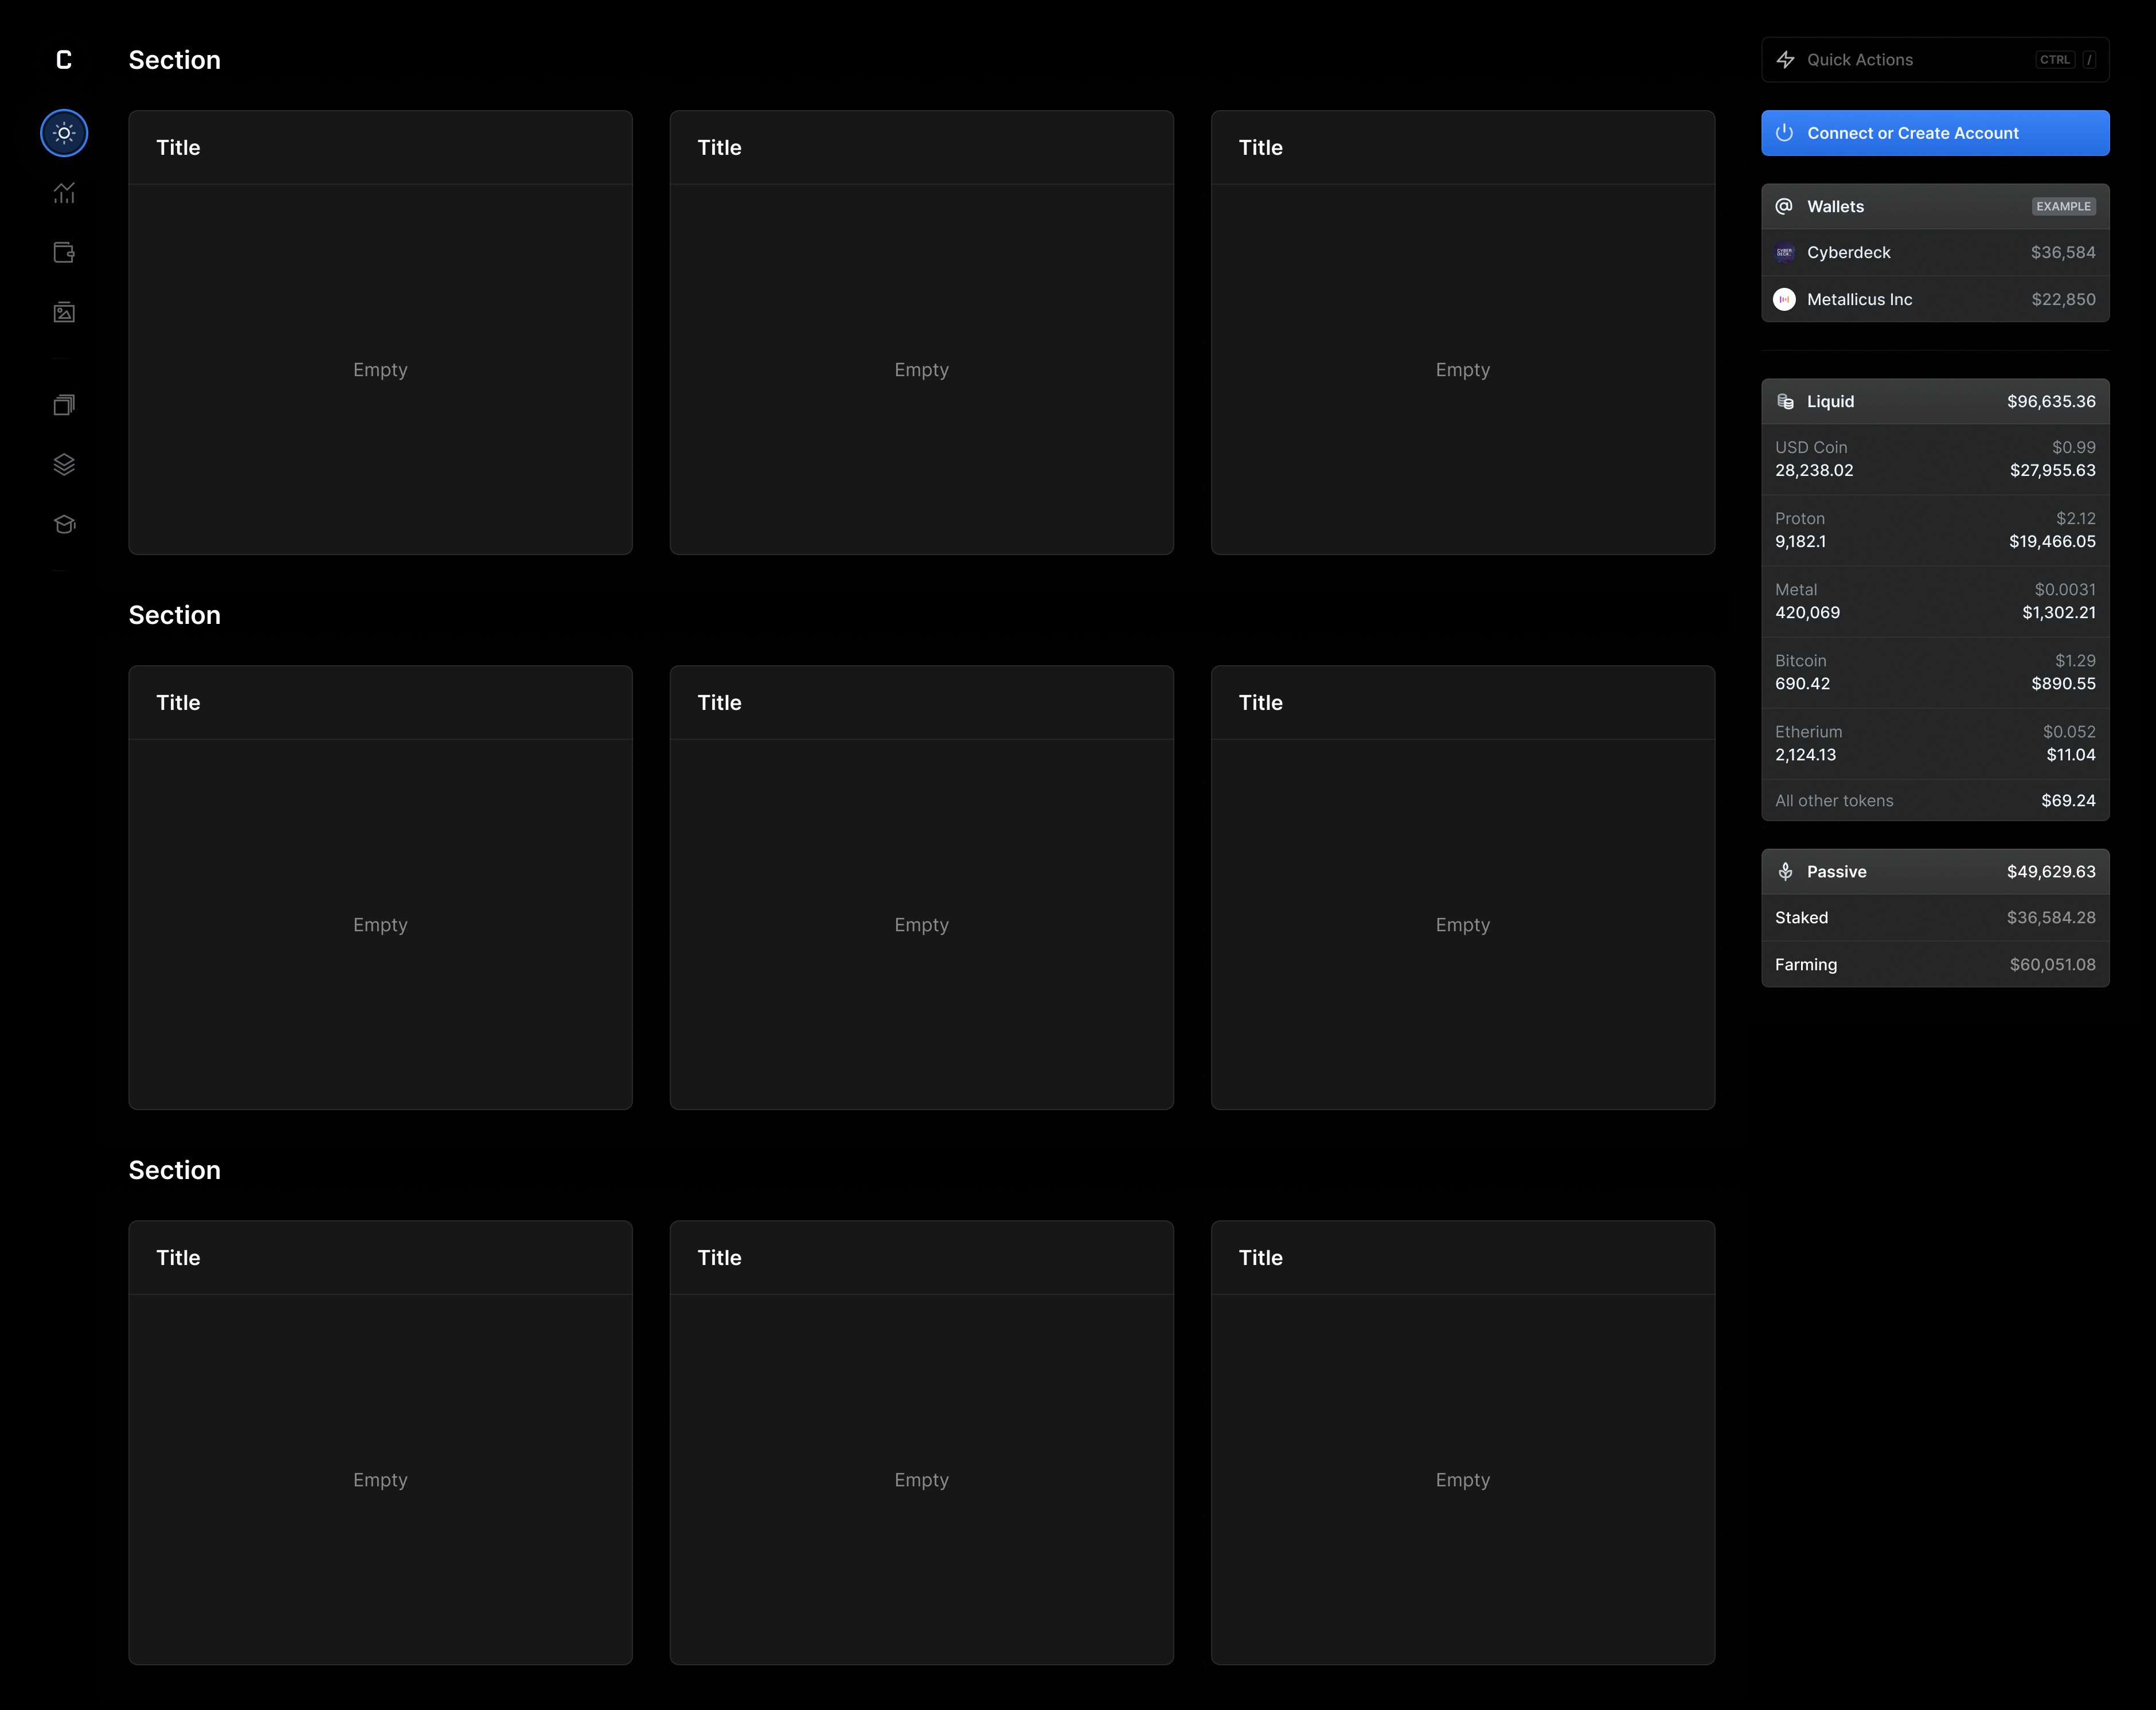Viewport: 2156px width, 1710px height.
Task: Click the CTRL shortcut key badge
Action: point(2055,60)
